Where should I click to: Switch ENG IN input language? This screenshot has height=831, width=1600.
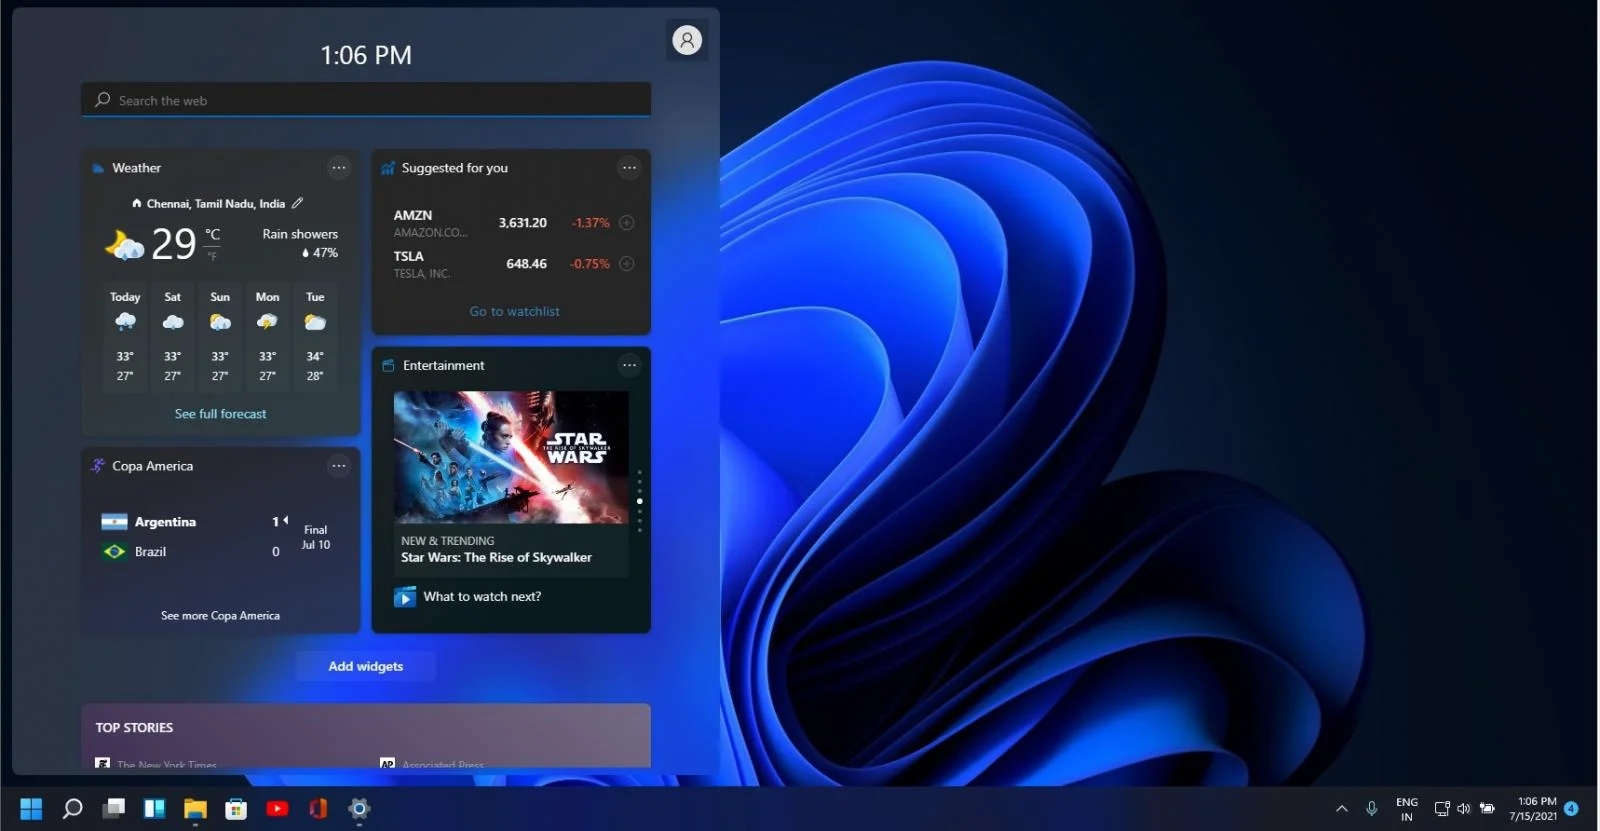click(x=1407, y=809)
